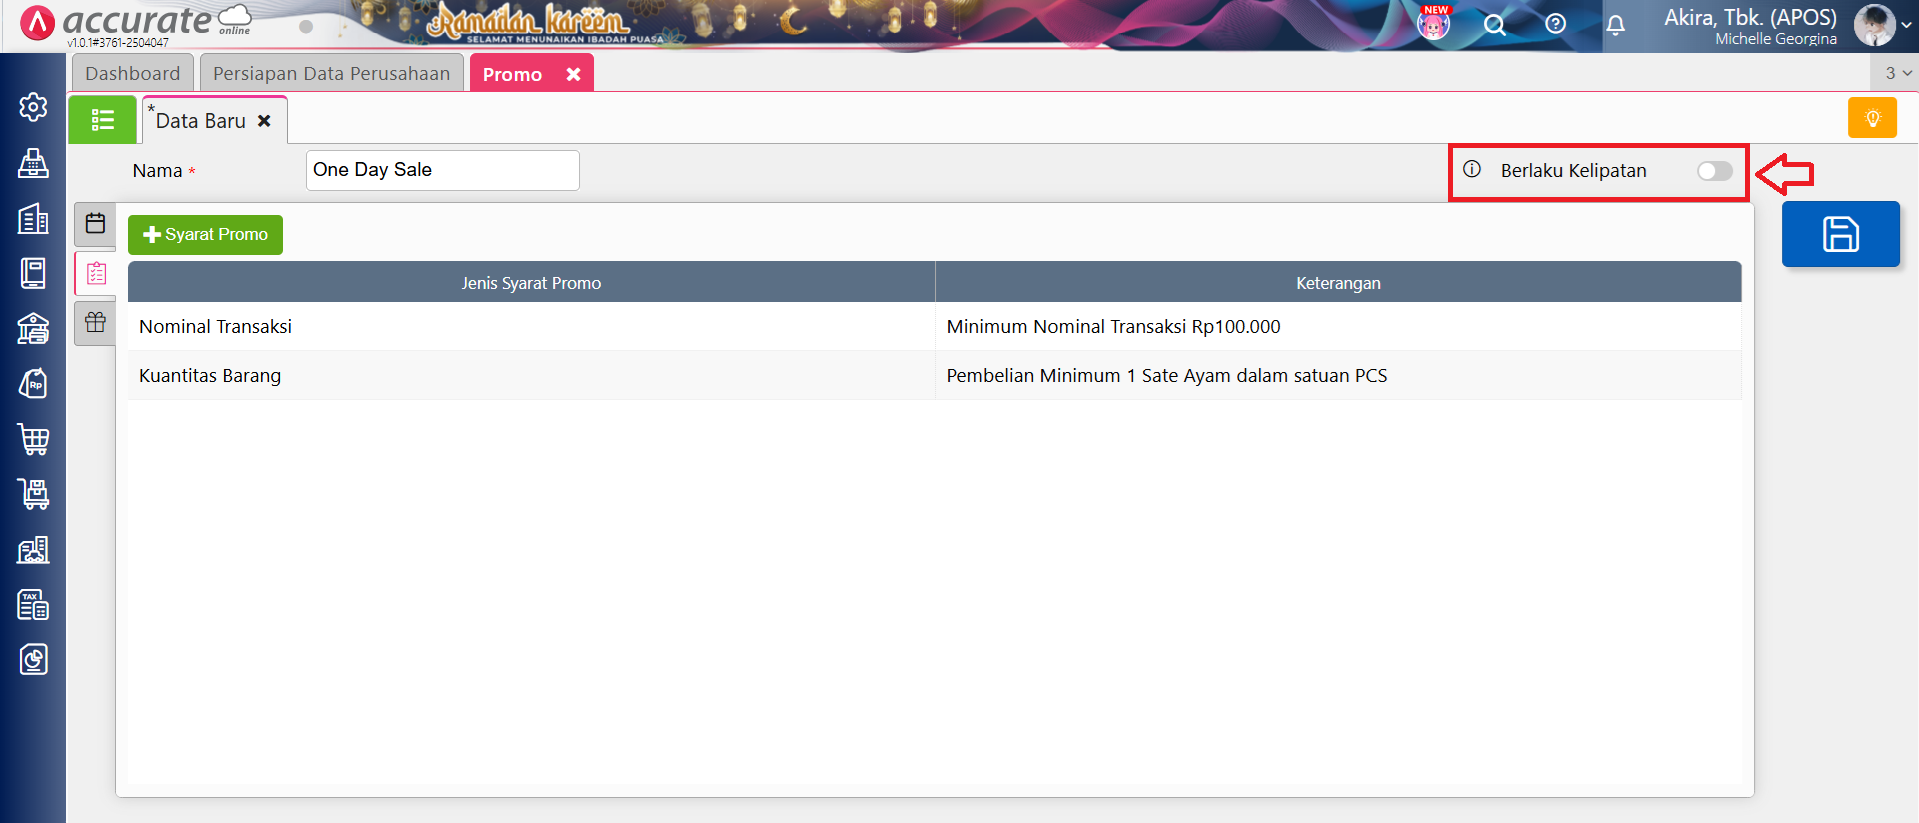Click the shopping cart sidebar icon
The width and height of the screenshot is (1919, 823).
[33, 439]
